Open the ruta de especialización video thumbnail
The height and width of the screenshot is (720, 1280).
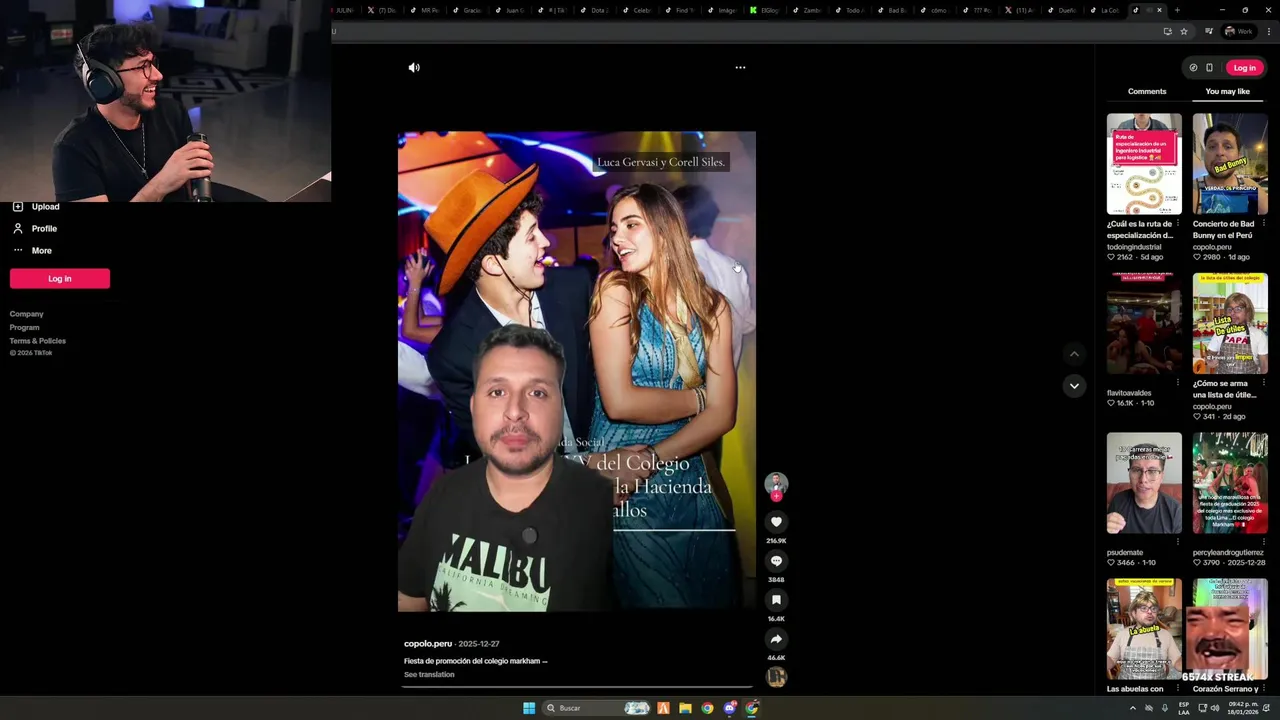[x=1144, y=164]
